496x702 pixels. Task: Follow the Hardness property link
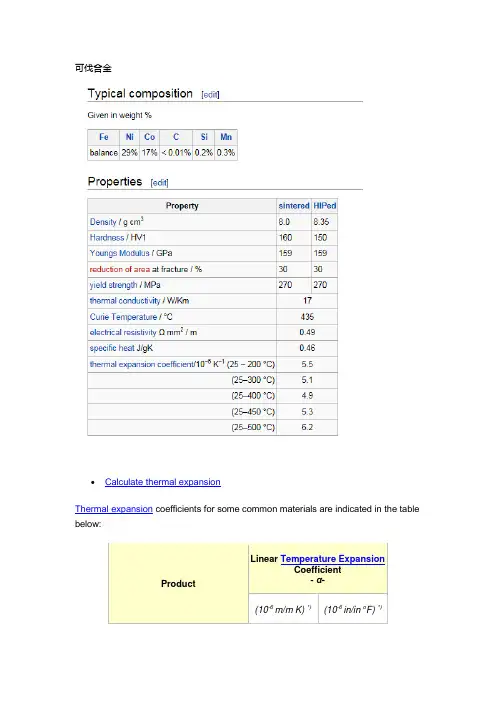pyautogui.click(x=107, y=238)
